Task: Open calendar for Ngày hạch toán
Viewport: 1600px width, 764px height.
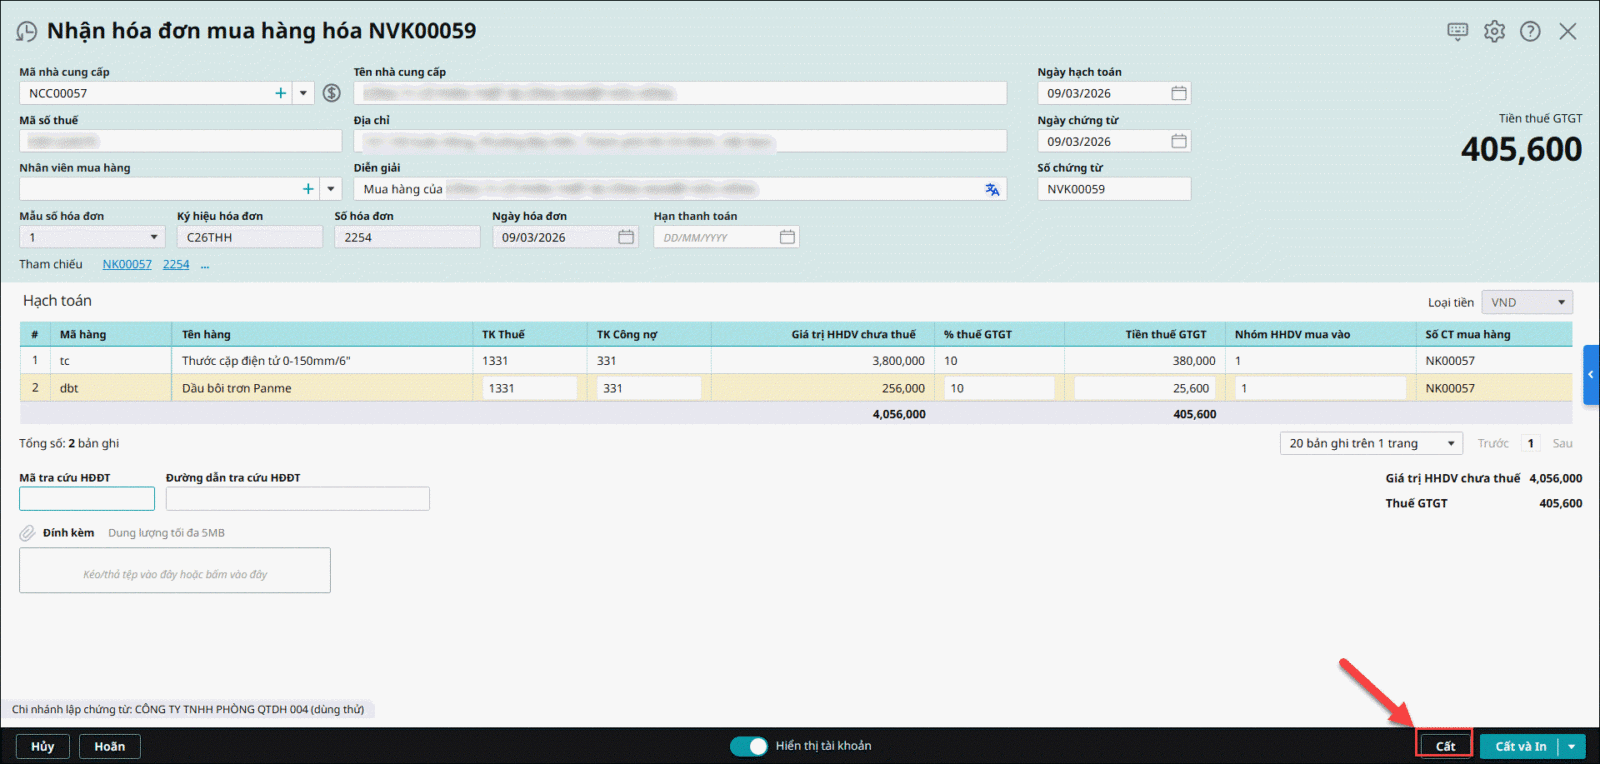Action: [x=1179, y=93]
